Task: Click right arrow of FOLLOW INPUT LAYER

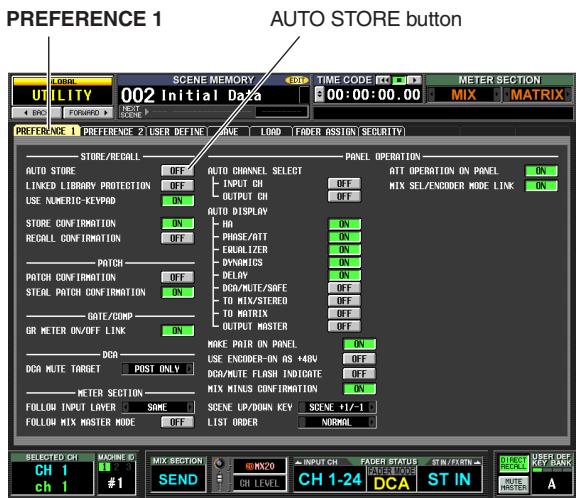Action: coord(190,407)
